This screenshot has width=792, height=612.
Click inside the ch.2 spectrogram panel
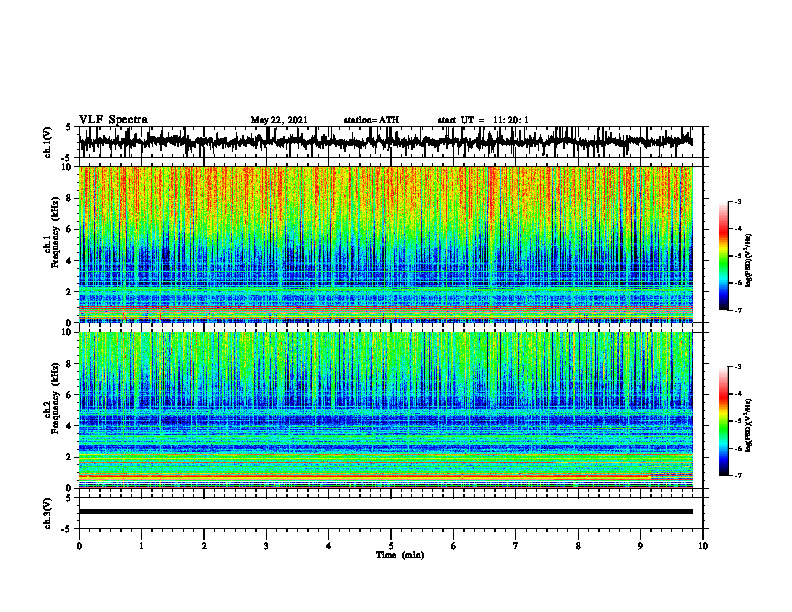click(x=385, y=410)
